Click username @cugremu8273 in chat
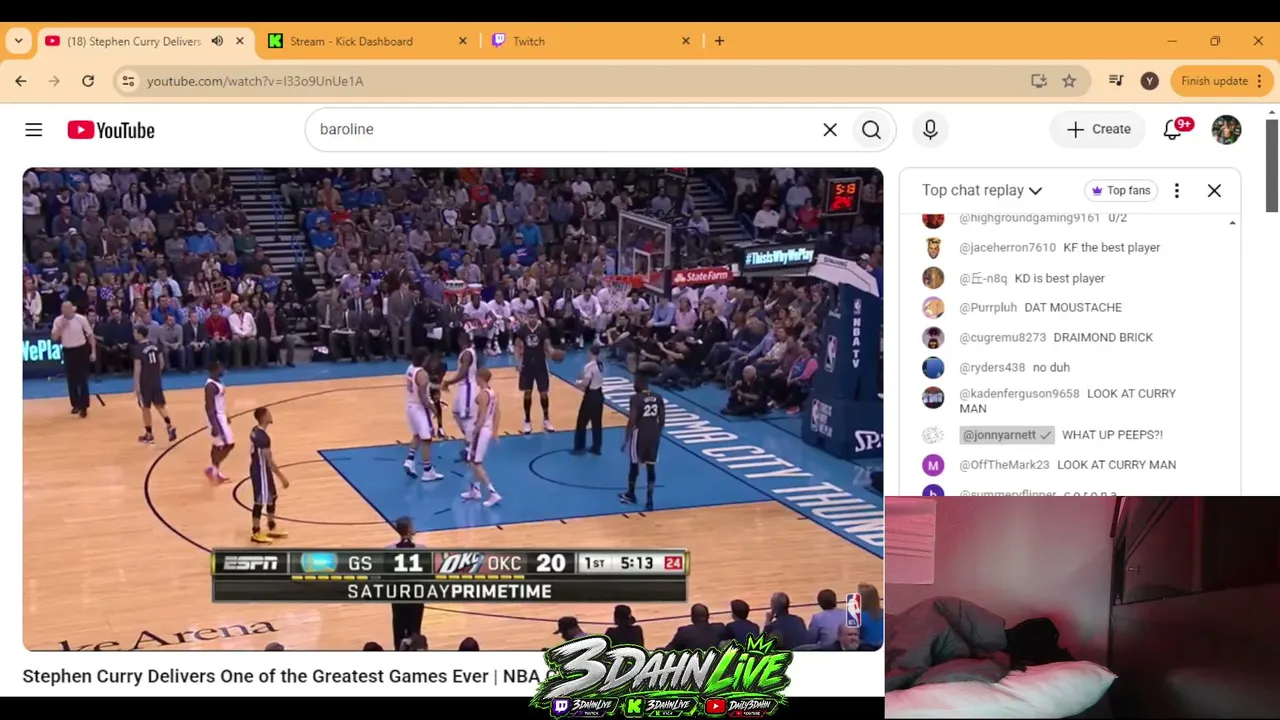Screen dimensions: 1280x720 pos(1002,337)
